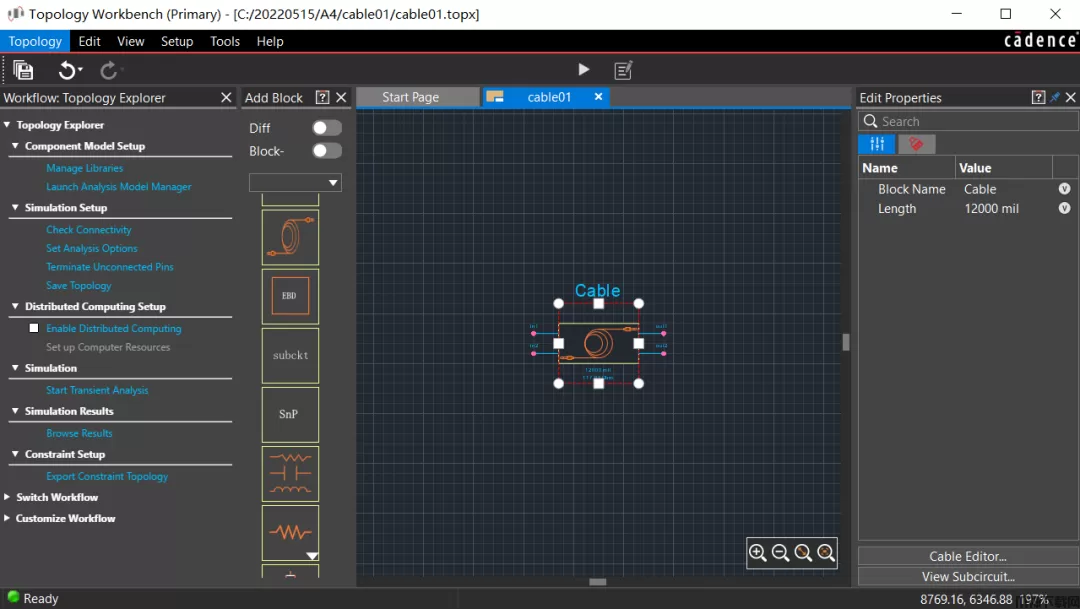Start simulation with the play icon
This screenshot has height=609, width=1080.
[584, 70]
